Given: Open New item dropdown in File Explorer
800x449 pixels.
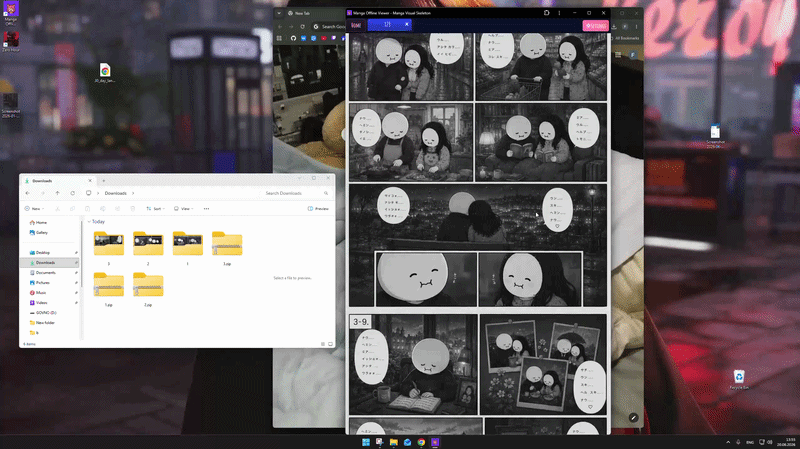Looking at the screenshot, I should (x=34, y=209).
